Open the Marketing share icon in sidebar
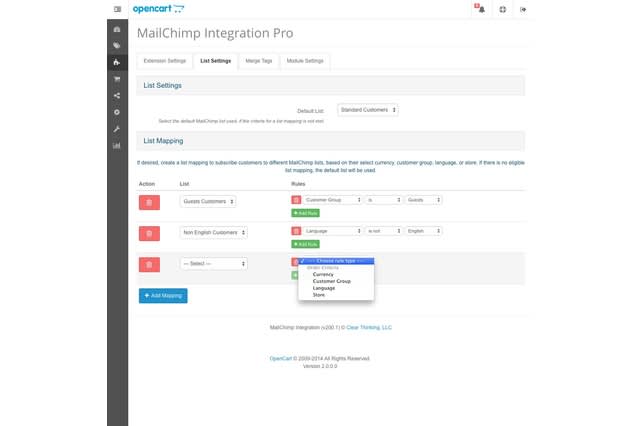 pos(117,96)
